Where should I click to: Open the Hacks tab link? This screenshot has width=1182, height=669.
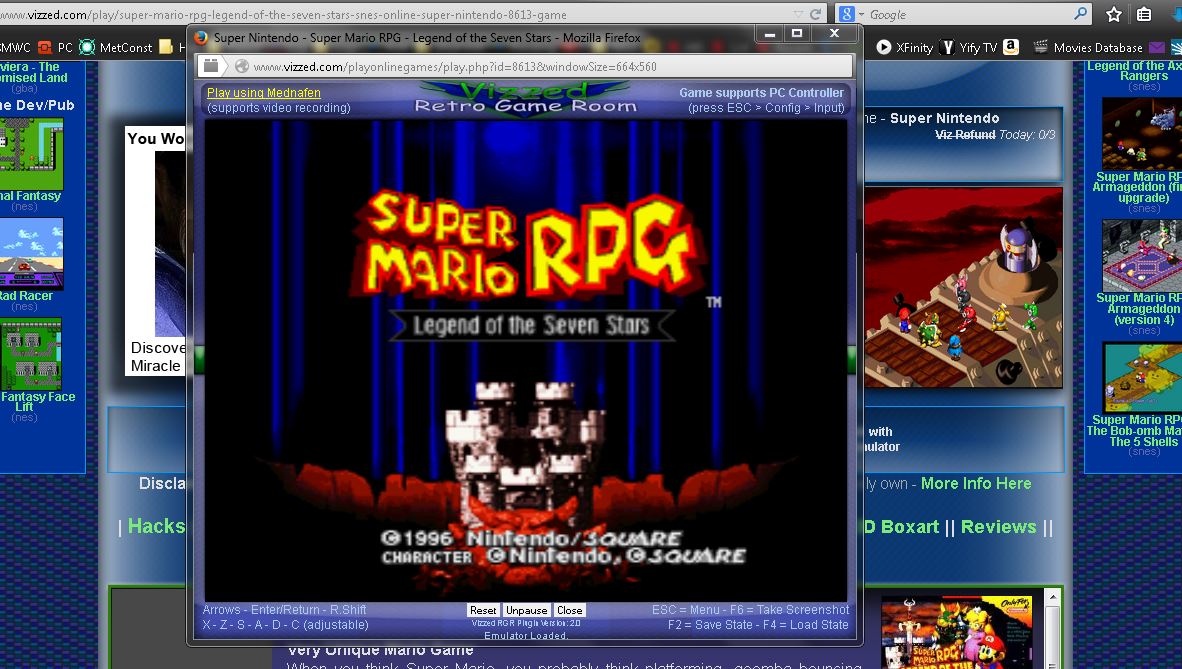coord(156,526)
